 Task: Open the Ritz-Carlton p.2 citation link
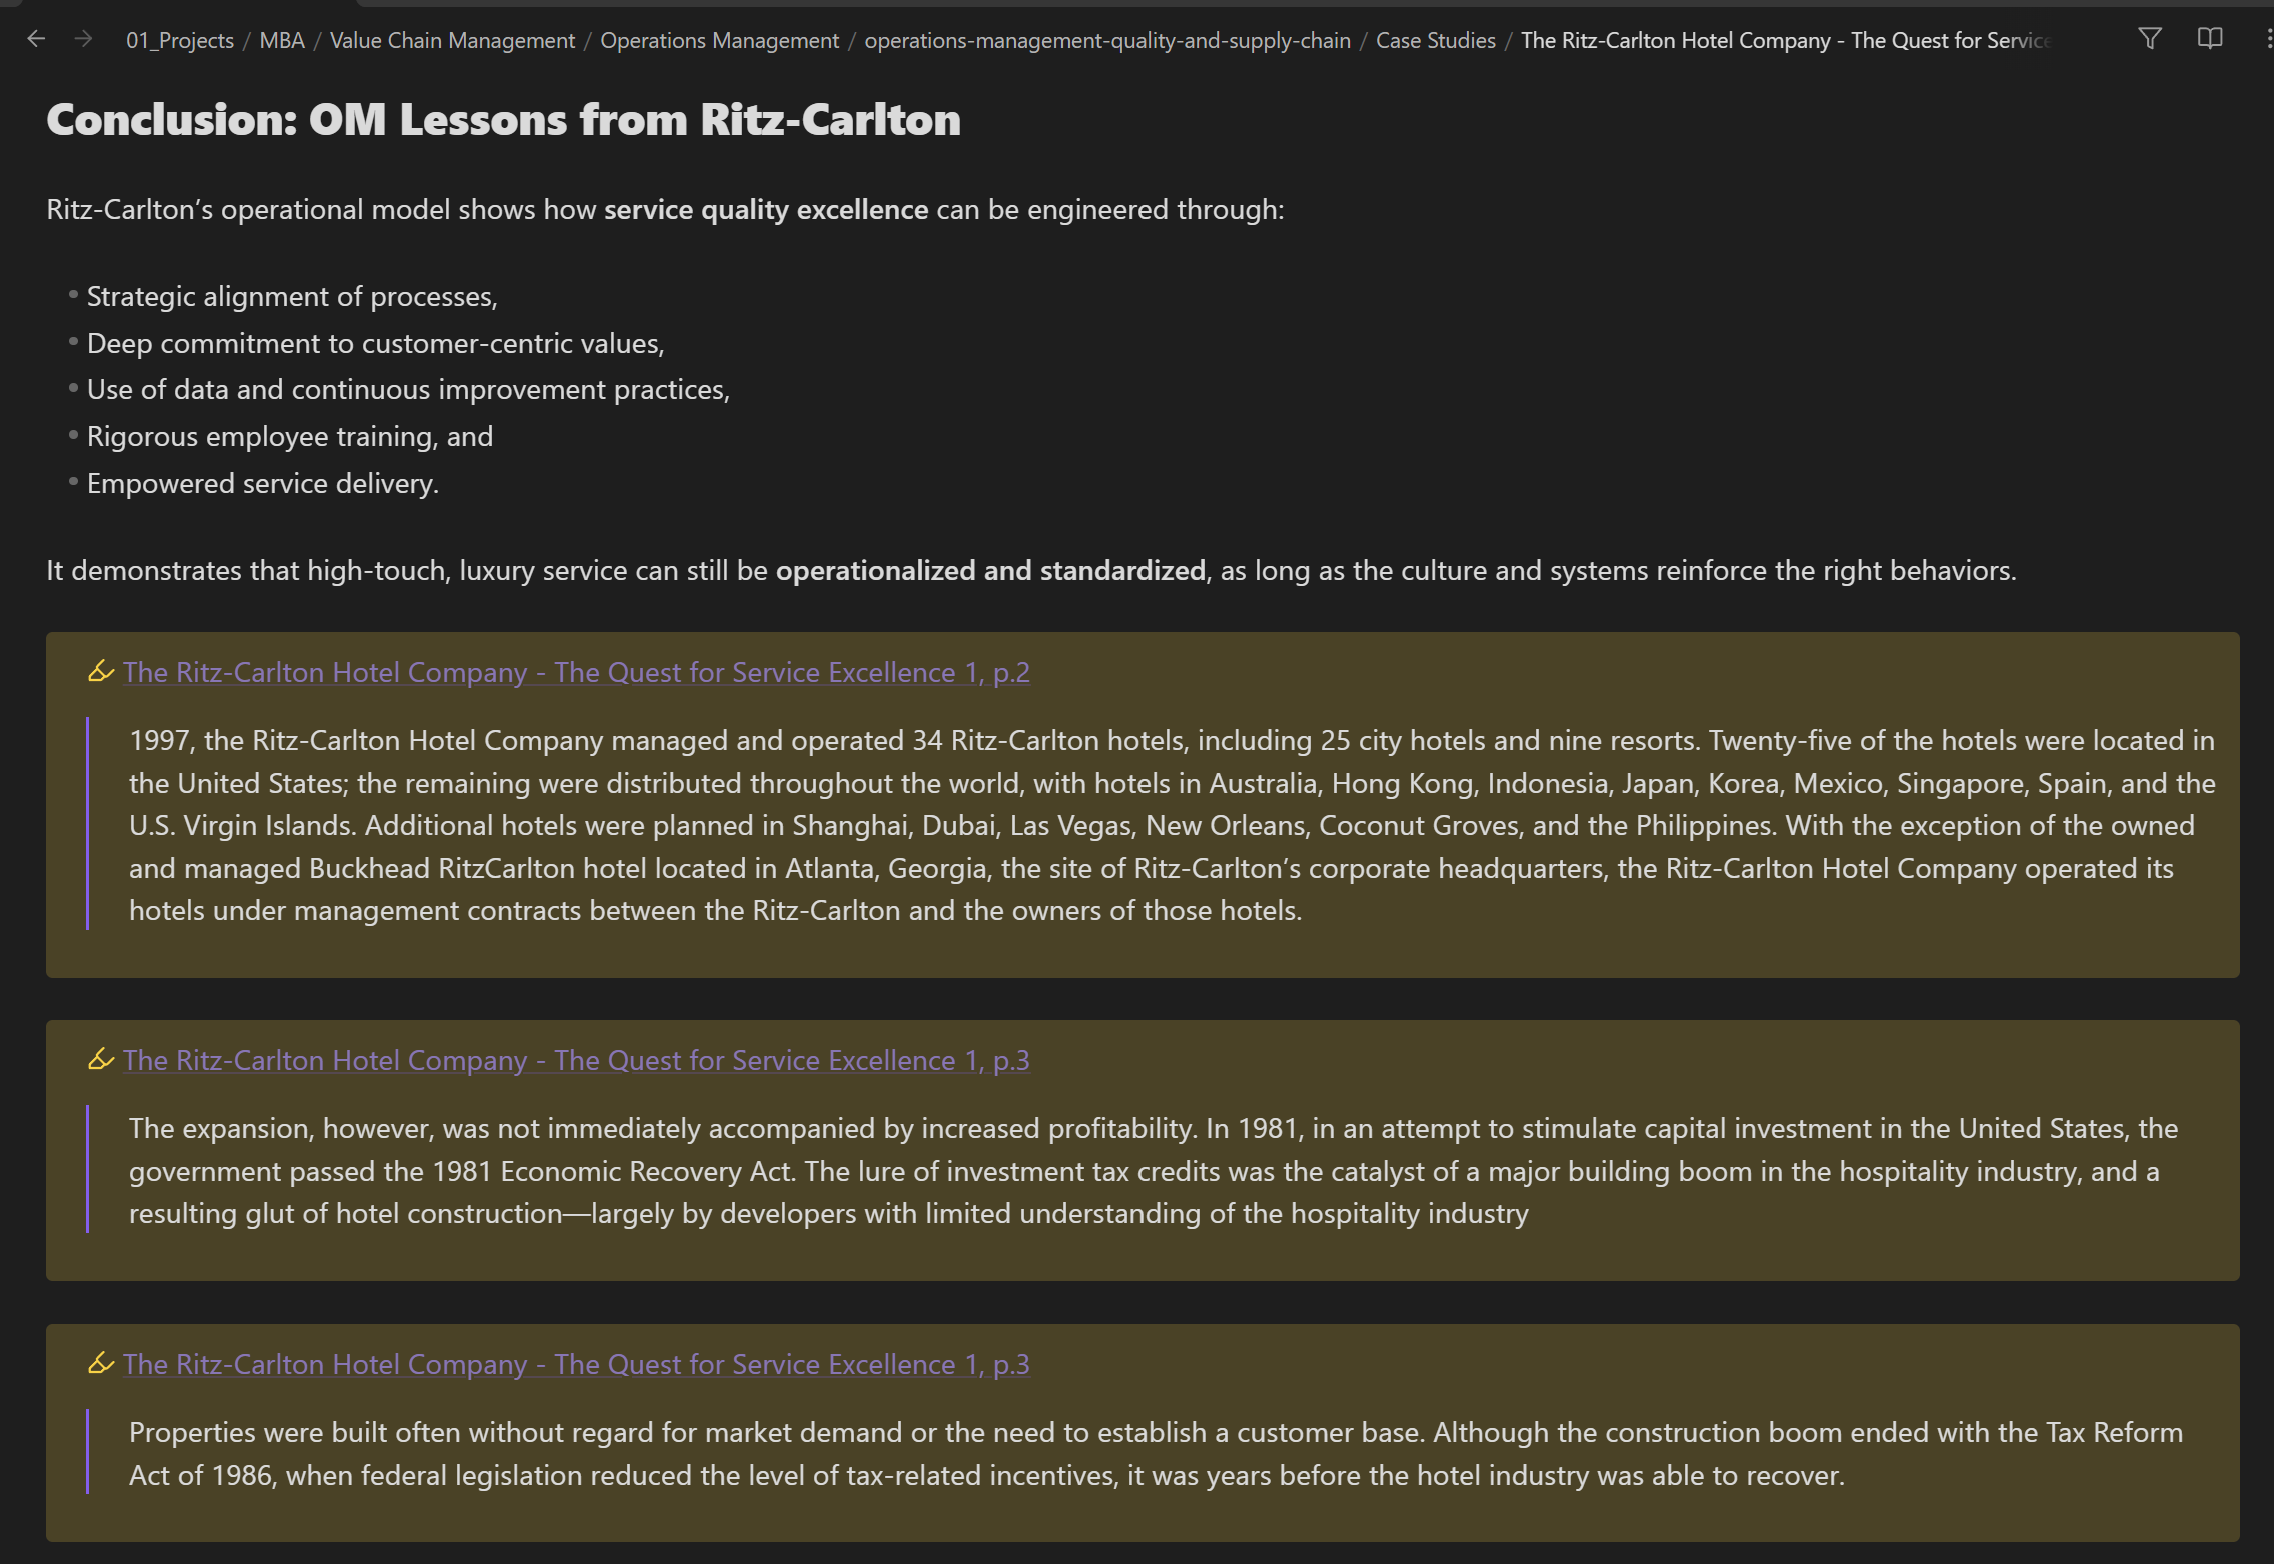tap(576, 672)
